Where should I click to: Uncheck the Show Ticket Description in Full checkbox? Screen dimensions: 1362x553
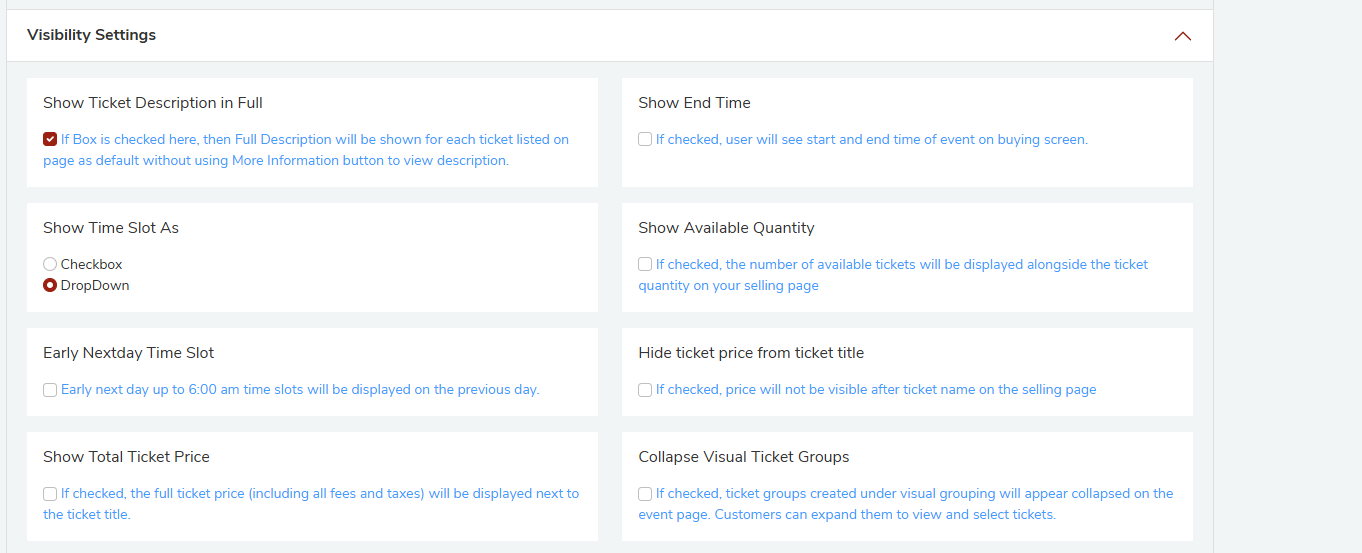pos(50,139)
